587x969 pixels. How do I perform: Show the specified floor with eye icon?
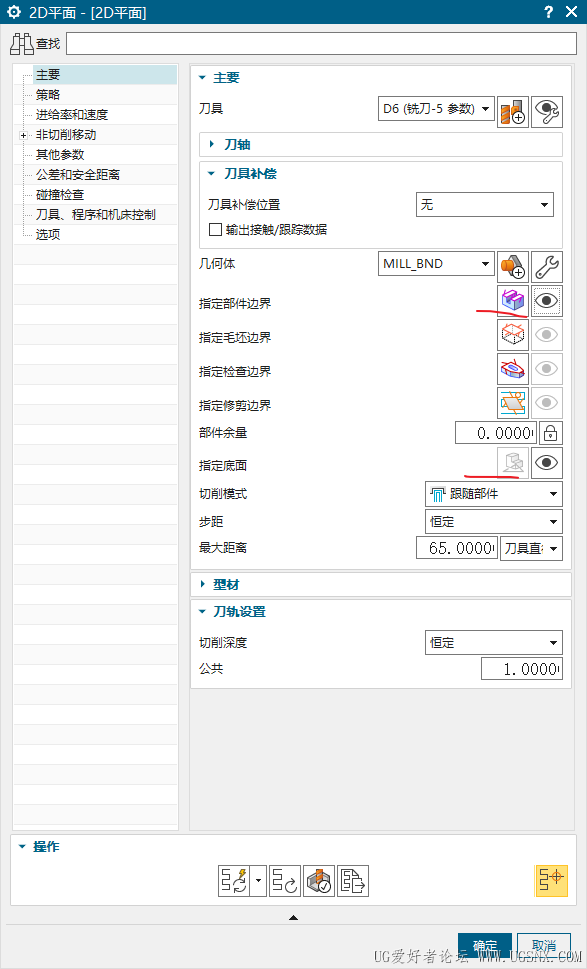[547, 463]
